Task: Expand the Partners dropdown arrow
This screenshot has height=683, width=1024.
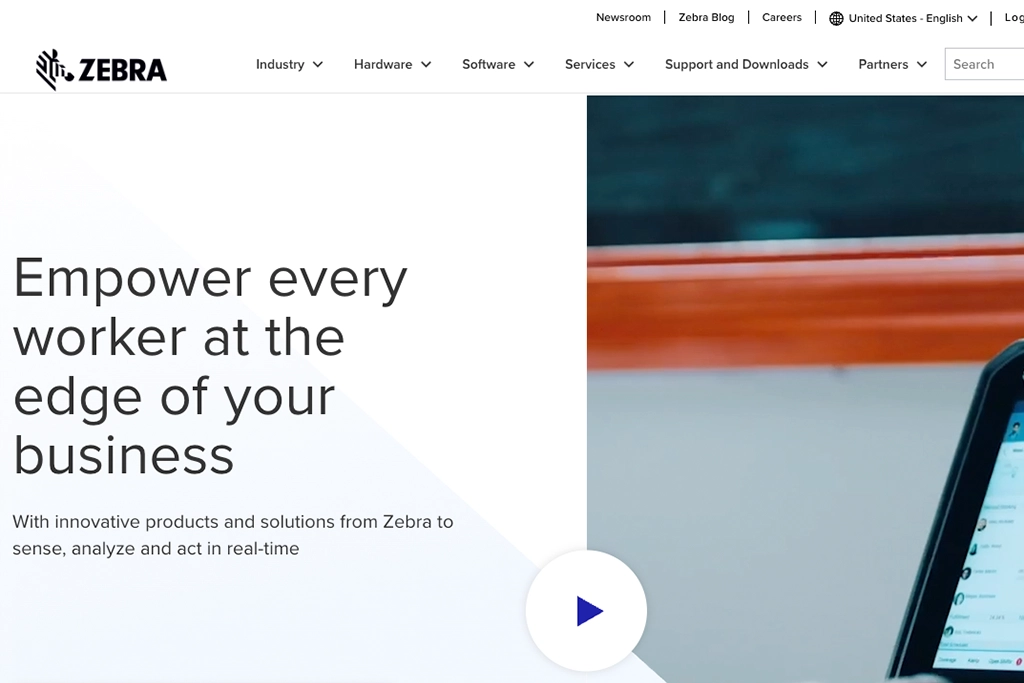Action: [x=921, y=64]
